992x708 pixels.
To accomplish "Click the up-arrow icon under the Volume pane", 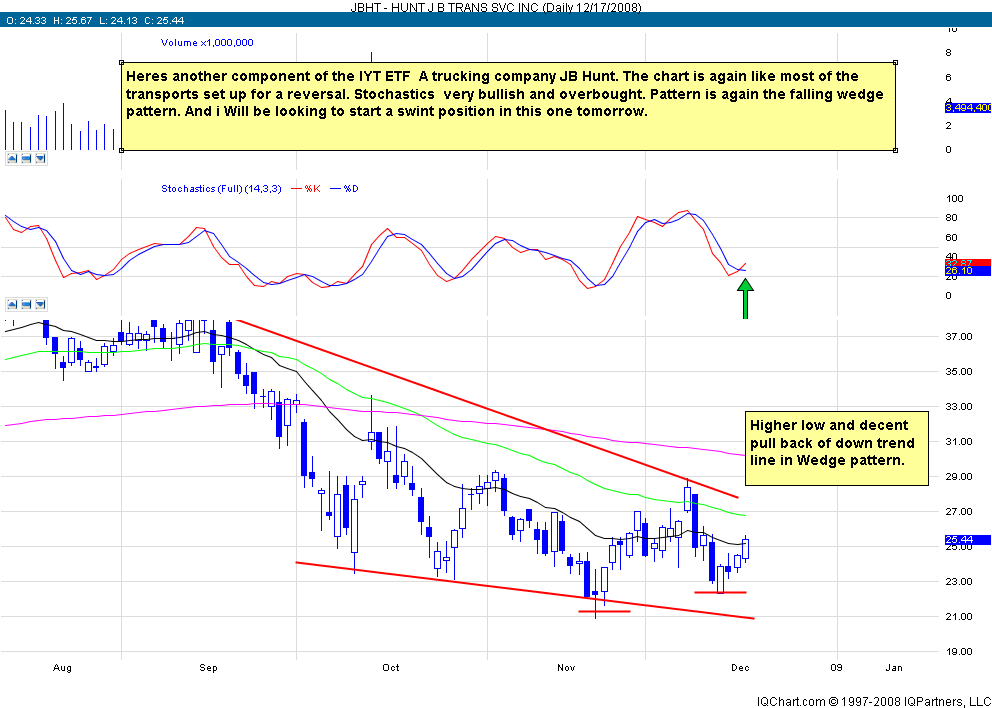I will [12, 158].
